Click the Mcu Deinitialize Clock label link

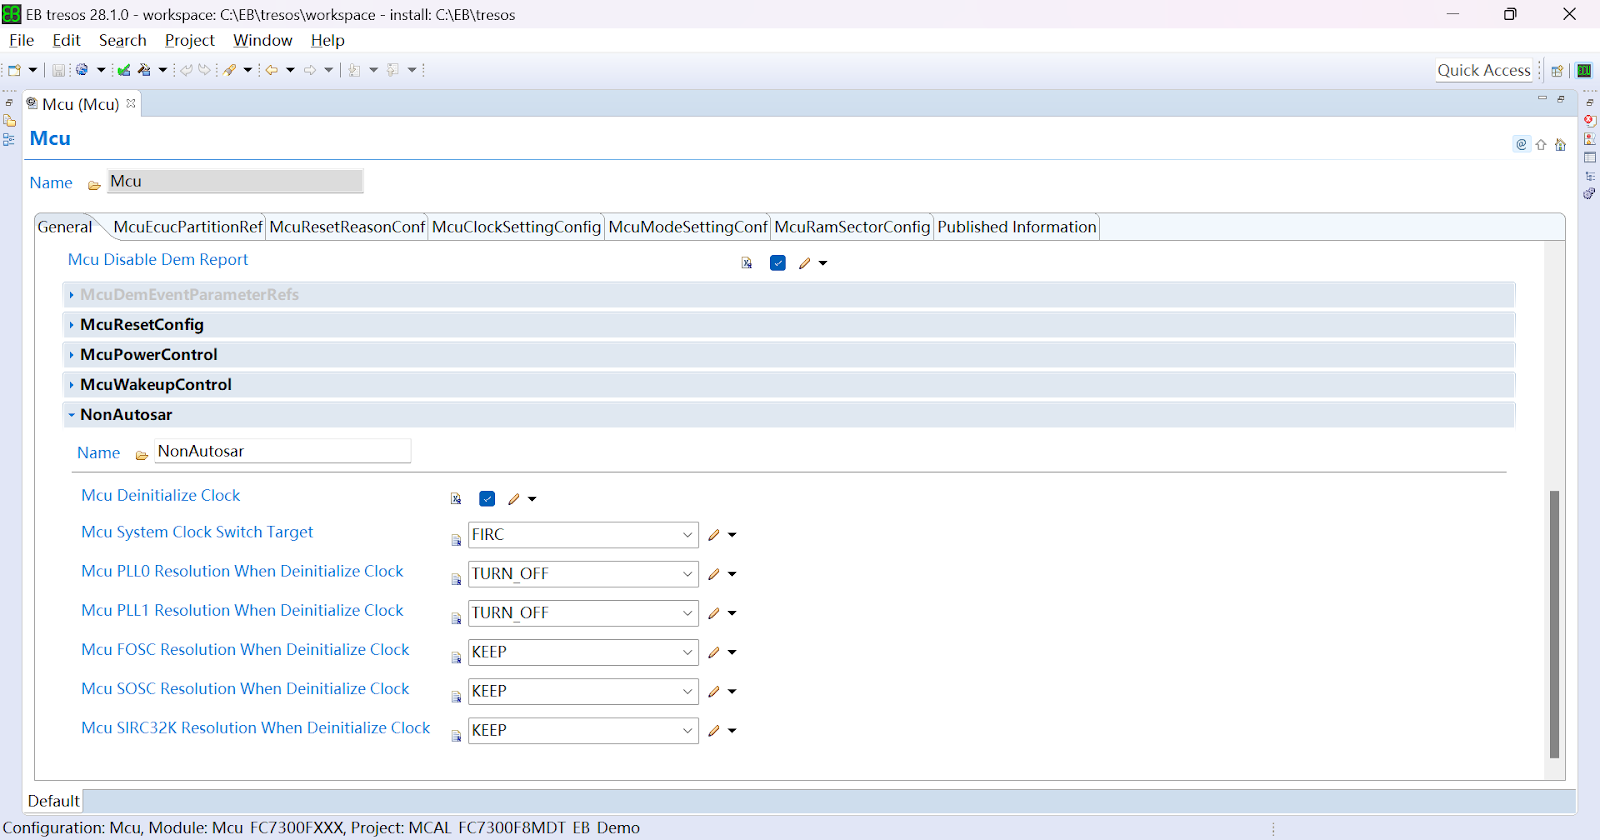161,496
